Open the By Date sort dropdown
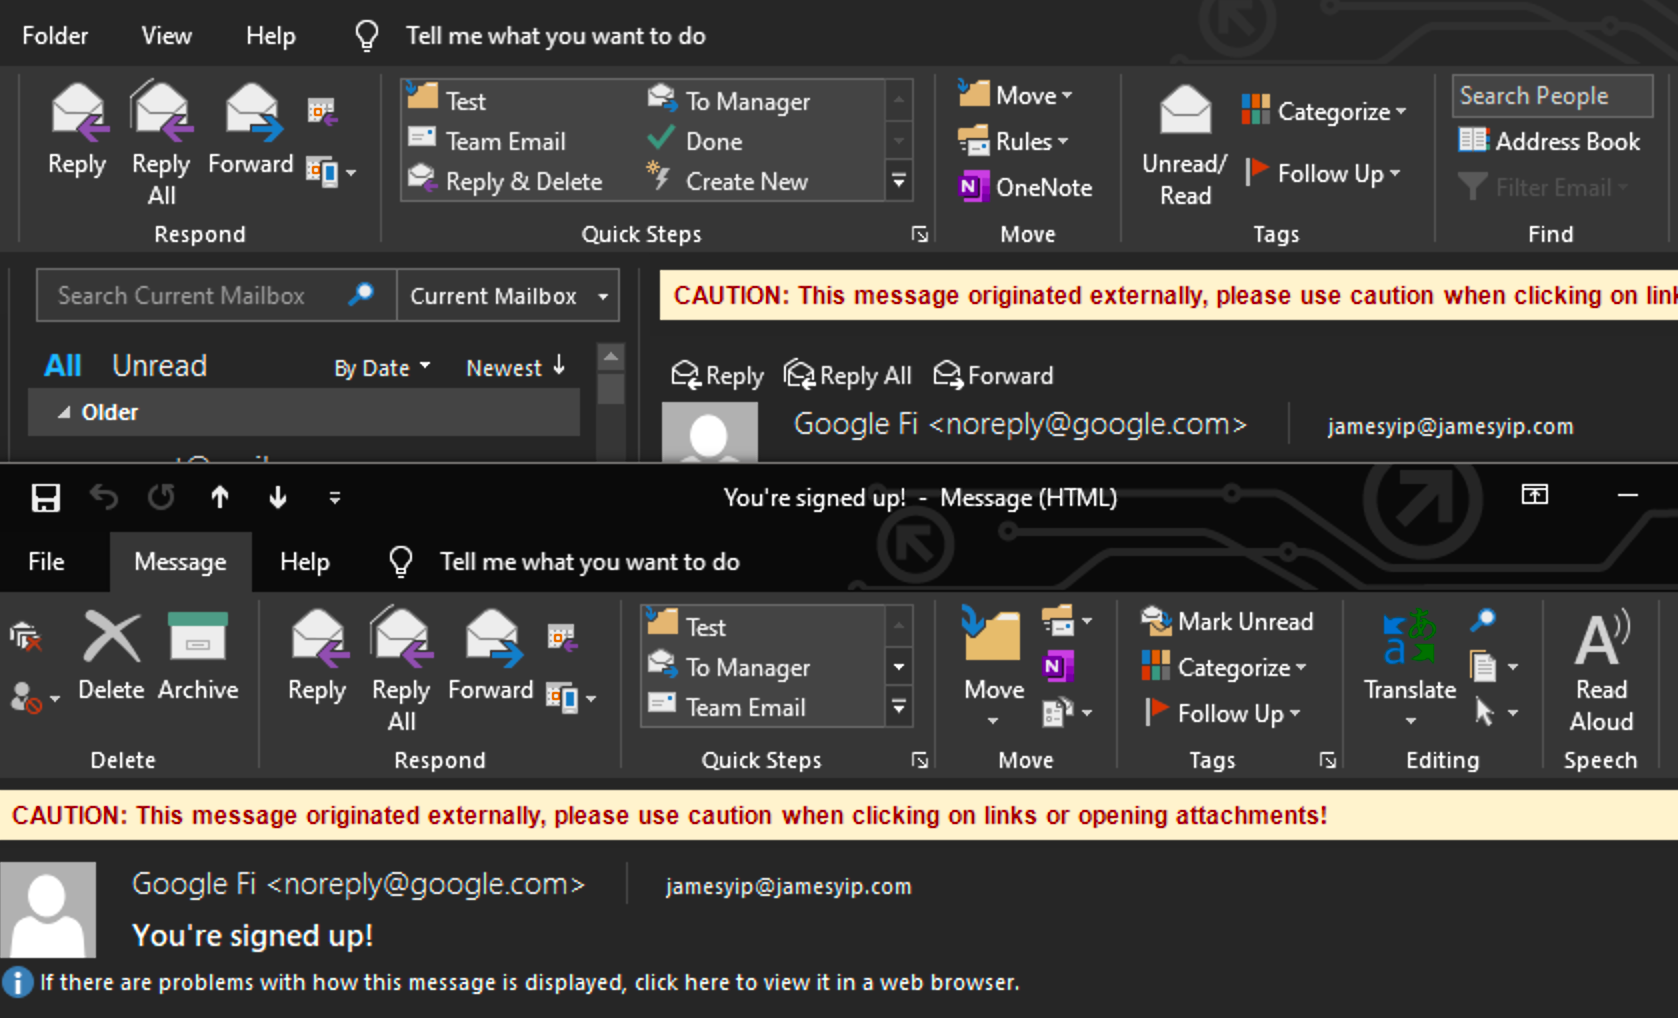Image resolution: width=1678 pixels, height=1018 pixels. click(x=382, y=368)
